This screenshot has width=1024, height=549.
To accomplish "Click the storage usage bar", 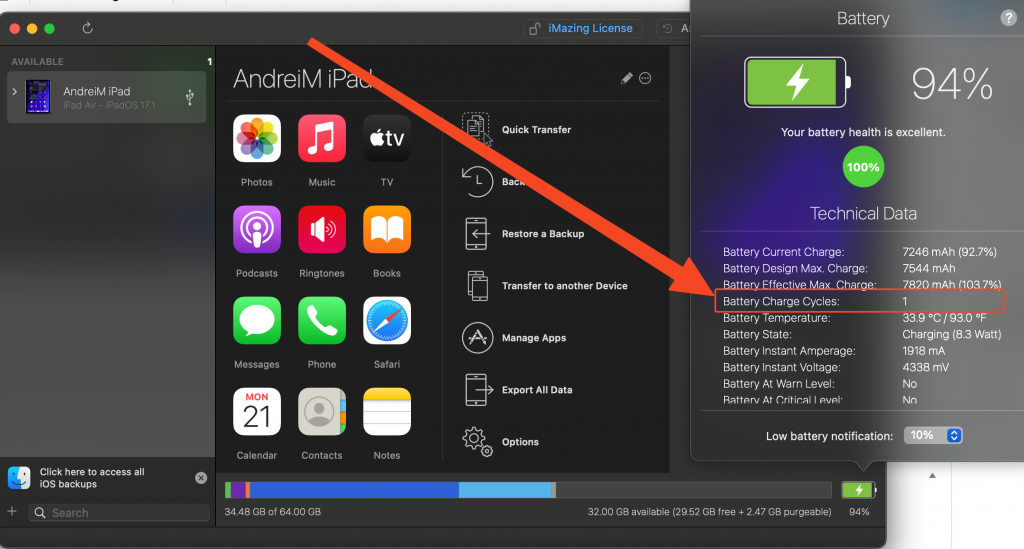I will point(528,490).
